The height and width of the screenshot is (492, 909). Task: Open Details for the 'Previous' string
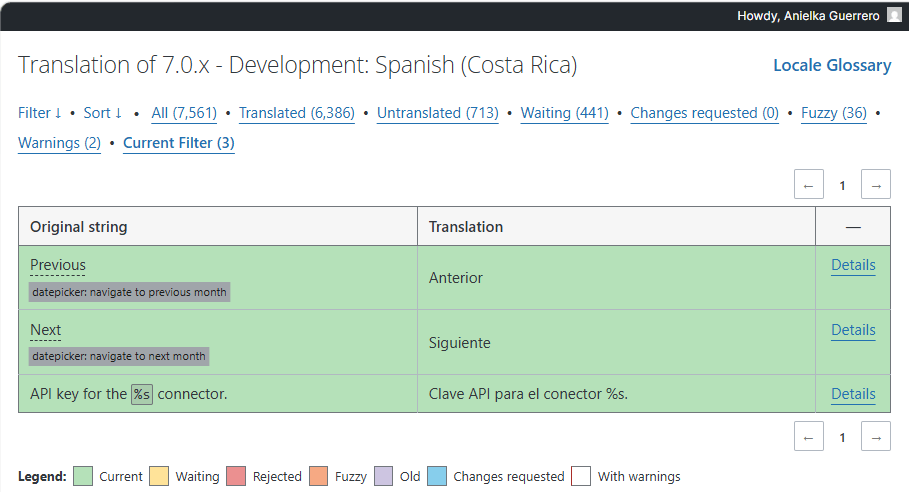[x=853, y=265]
